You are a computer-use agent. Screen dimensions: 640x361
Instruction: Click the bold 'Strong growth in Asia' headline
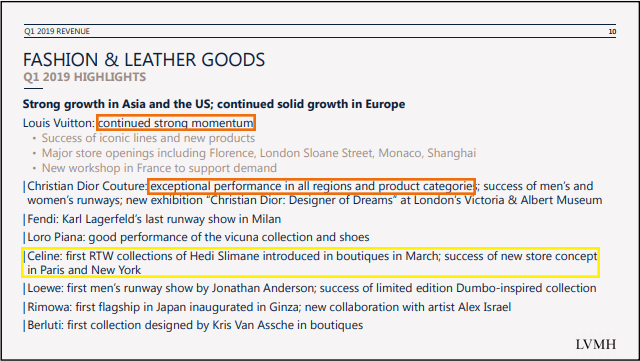214,104
